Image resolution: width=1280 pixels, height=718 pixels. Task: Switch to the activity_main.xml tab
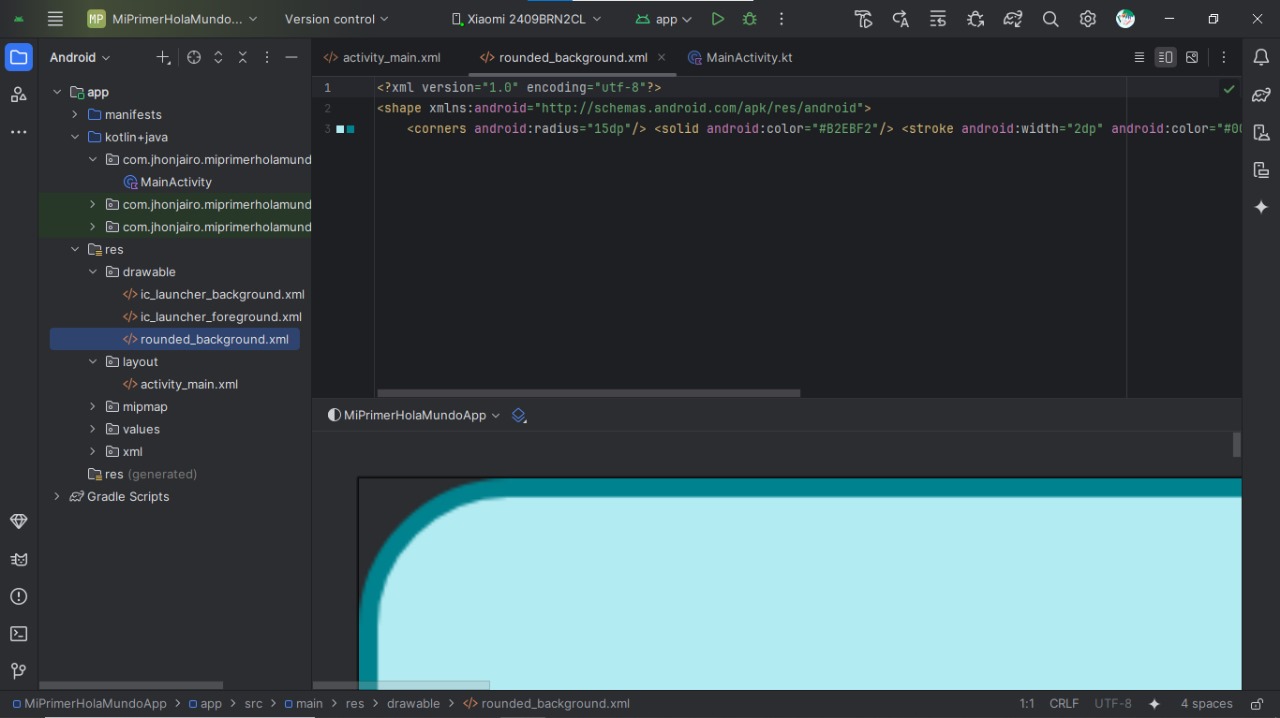[x=382, y=57]
